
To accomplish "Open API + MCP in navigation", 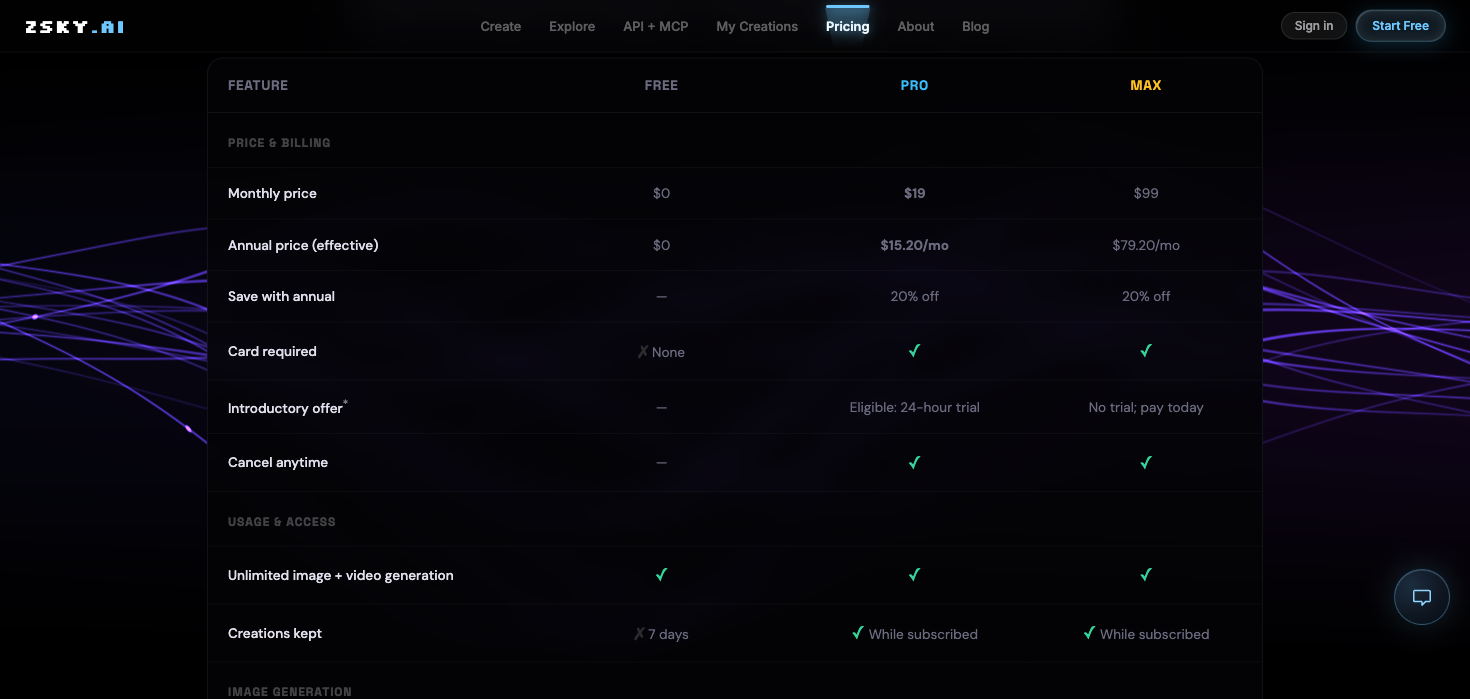I will [x=656, y=27].
